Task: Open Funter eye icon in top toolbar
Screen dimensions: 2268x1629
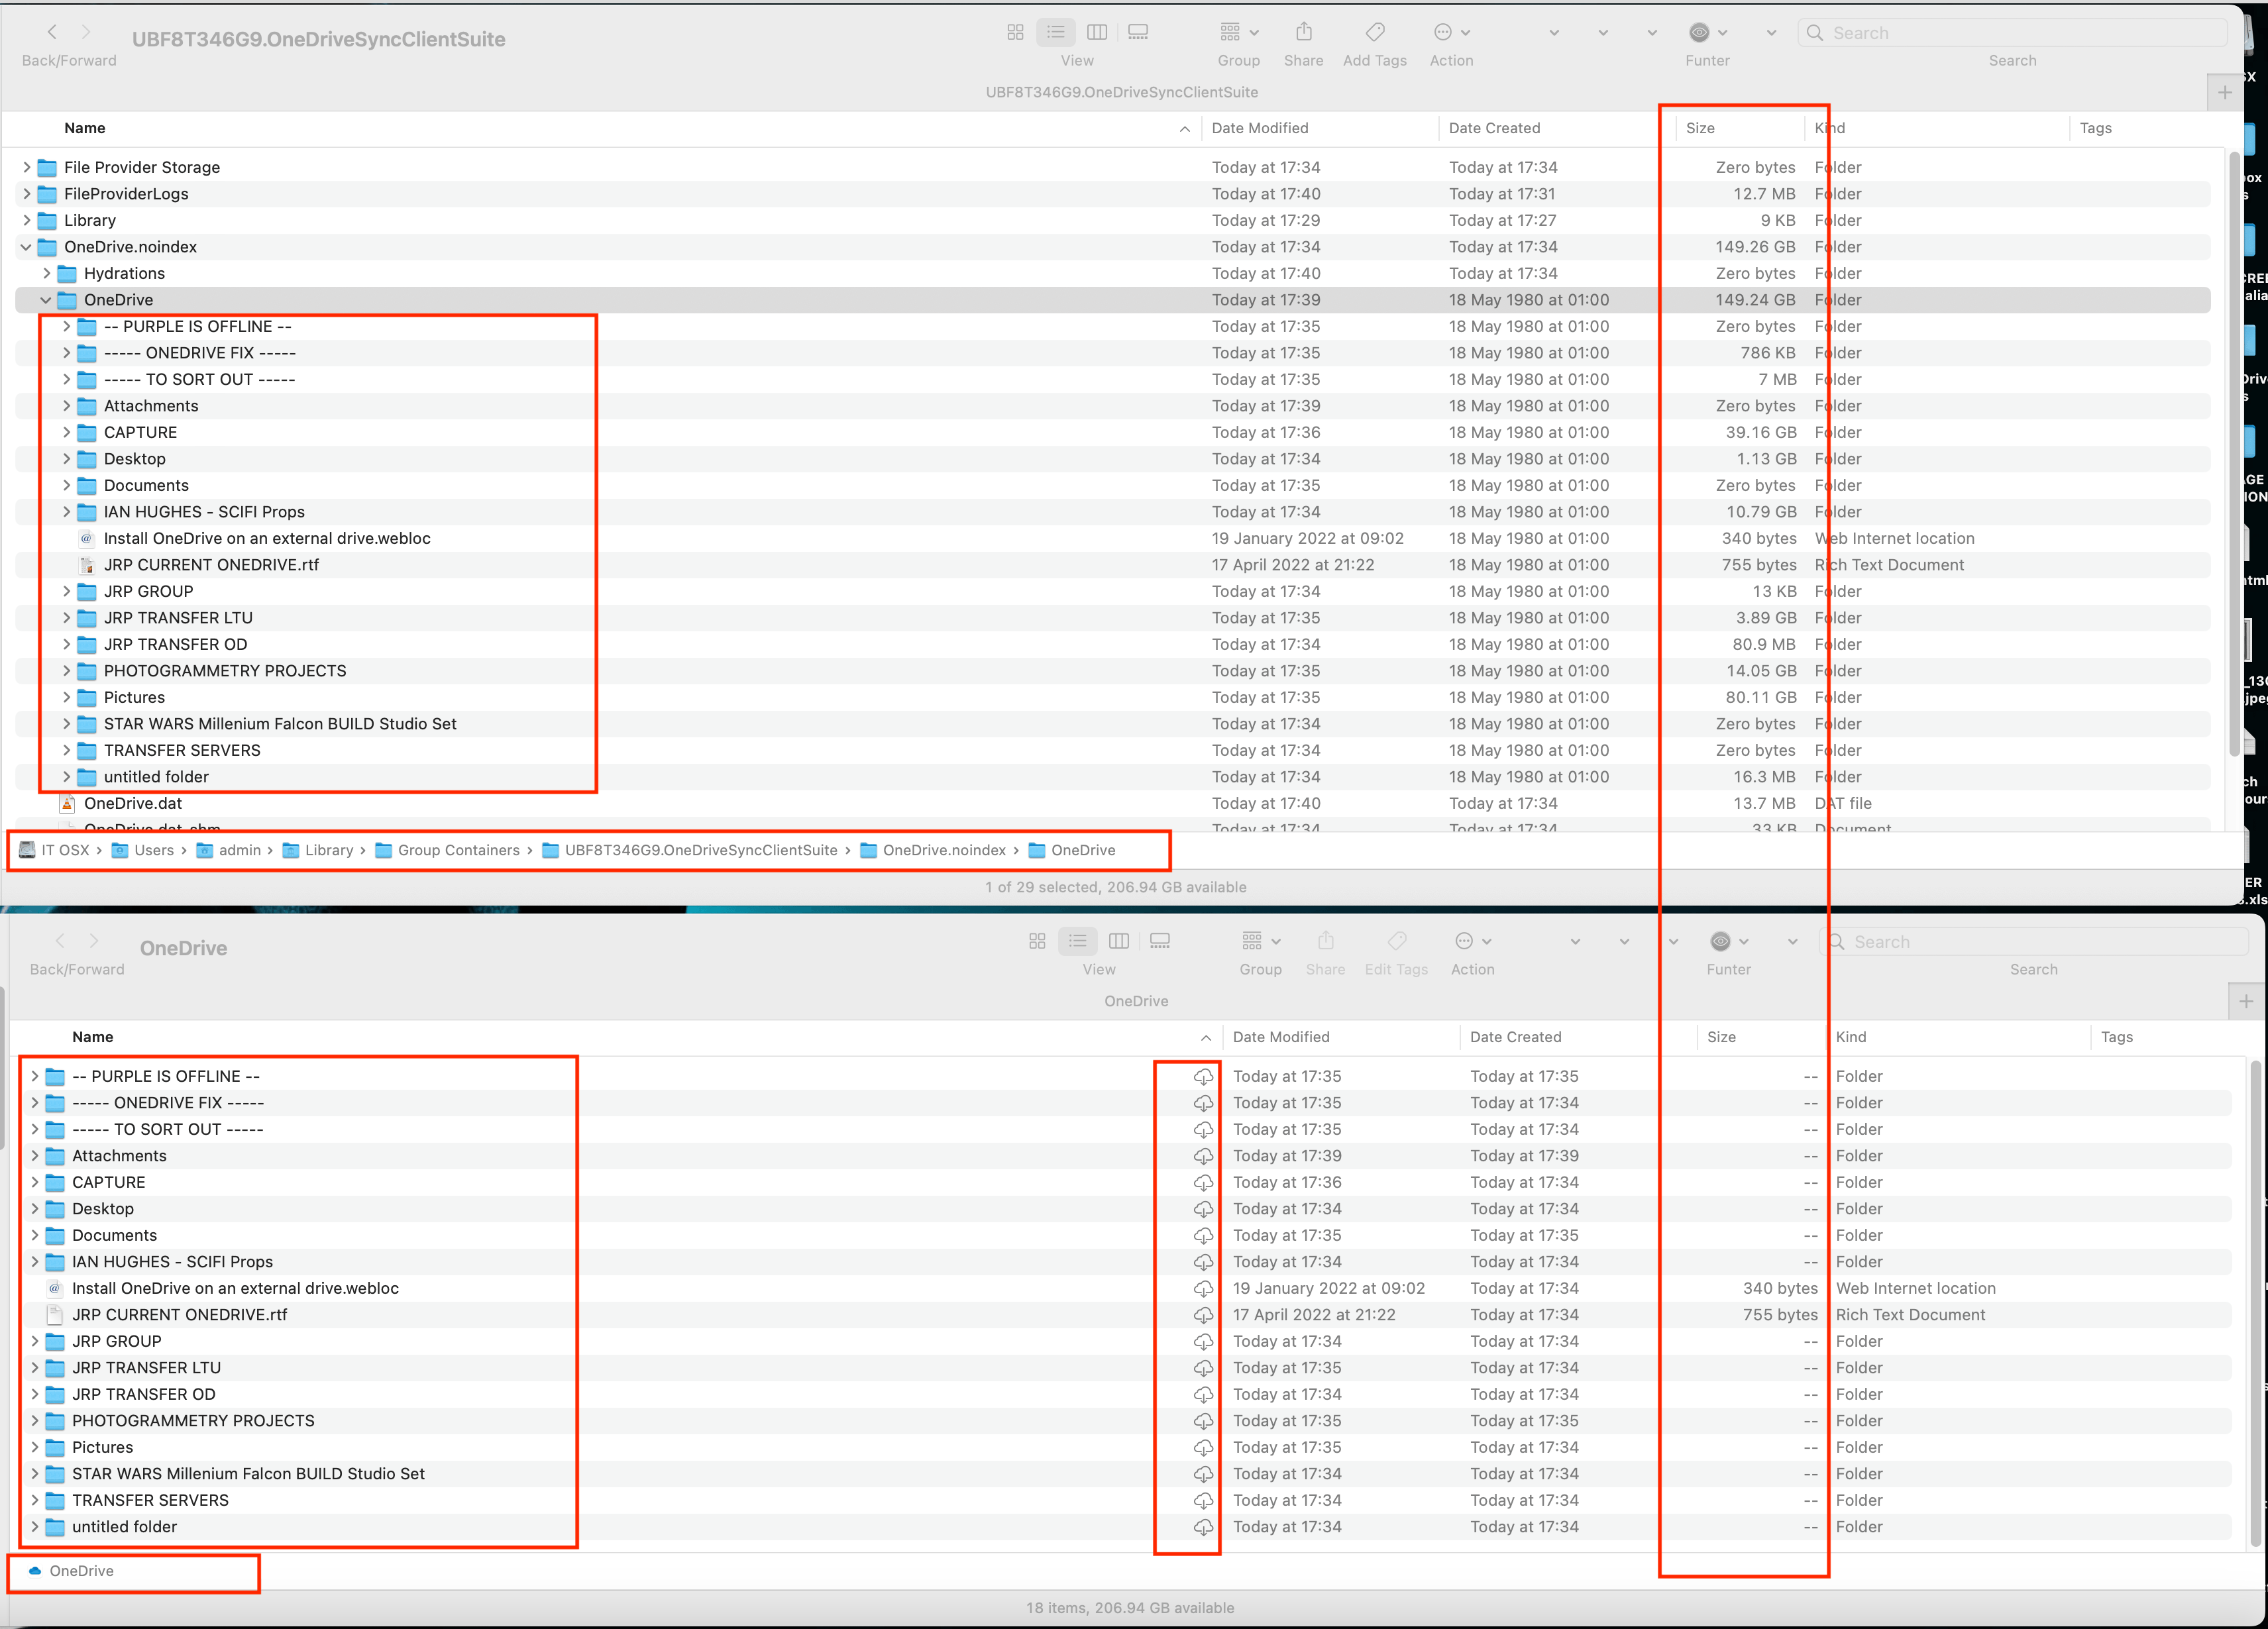Action: 1699,33
